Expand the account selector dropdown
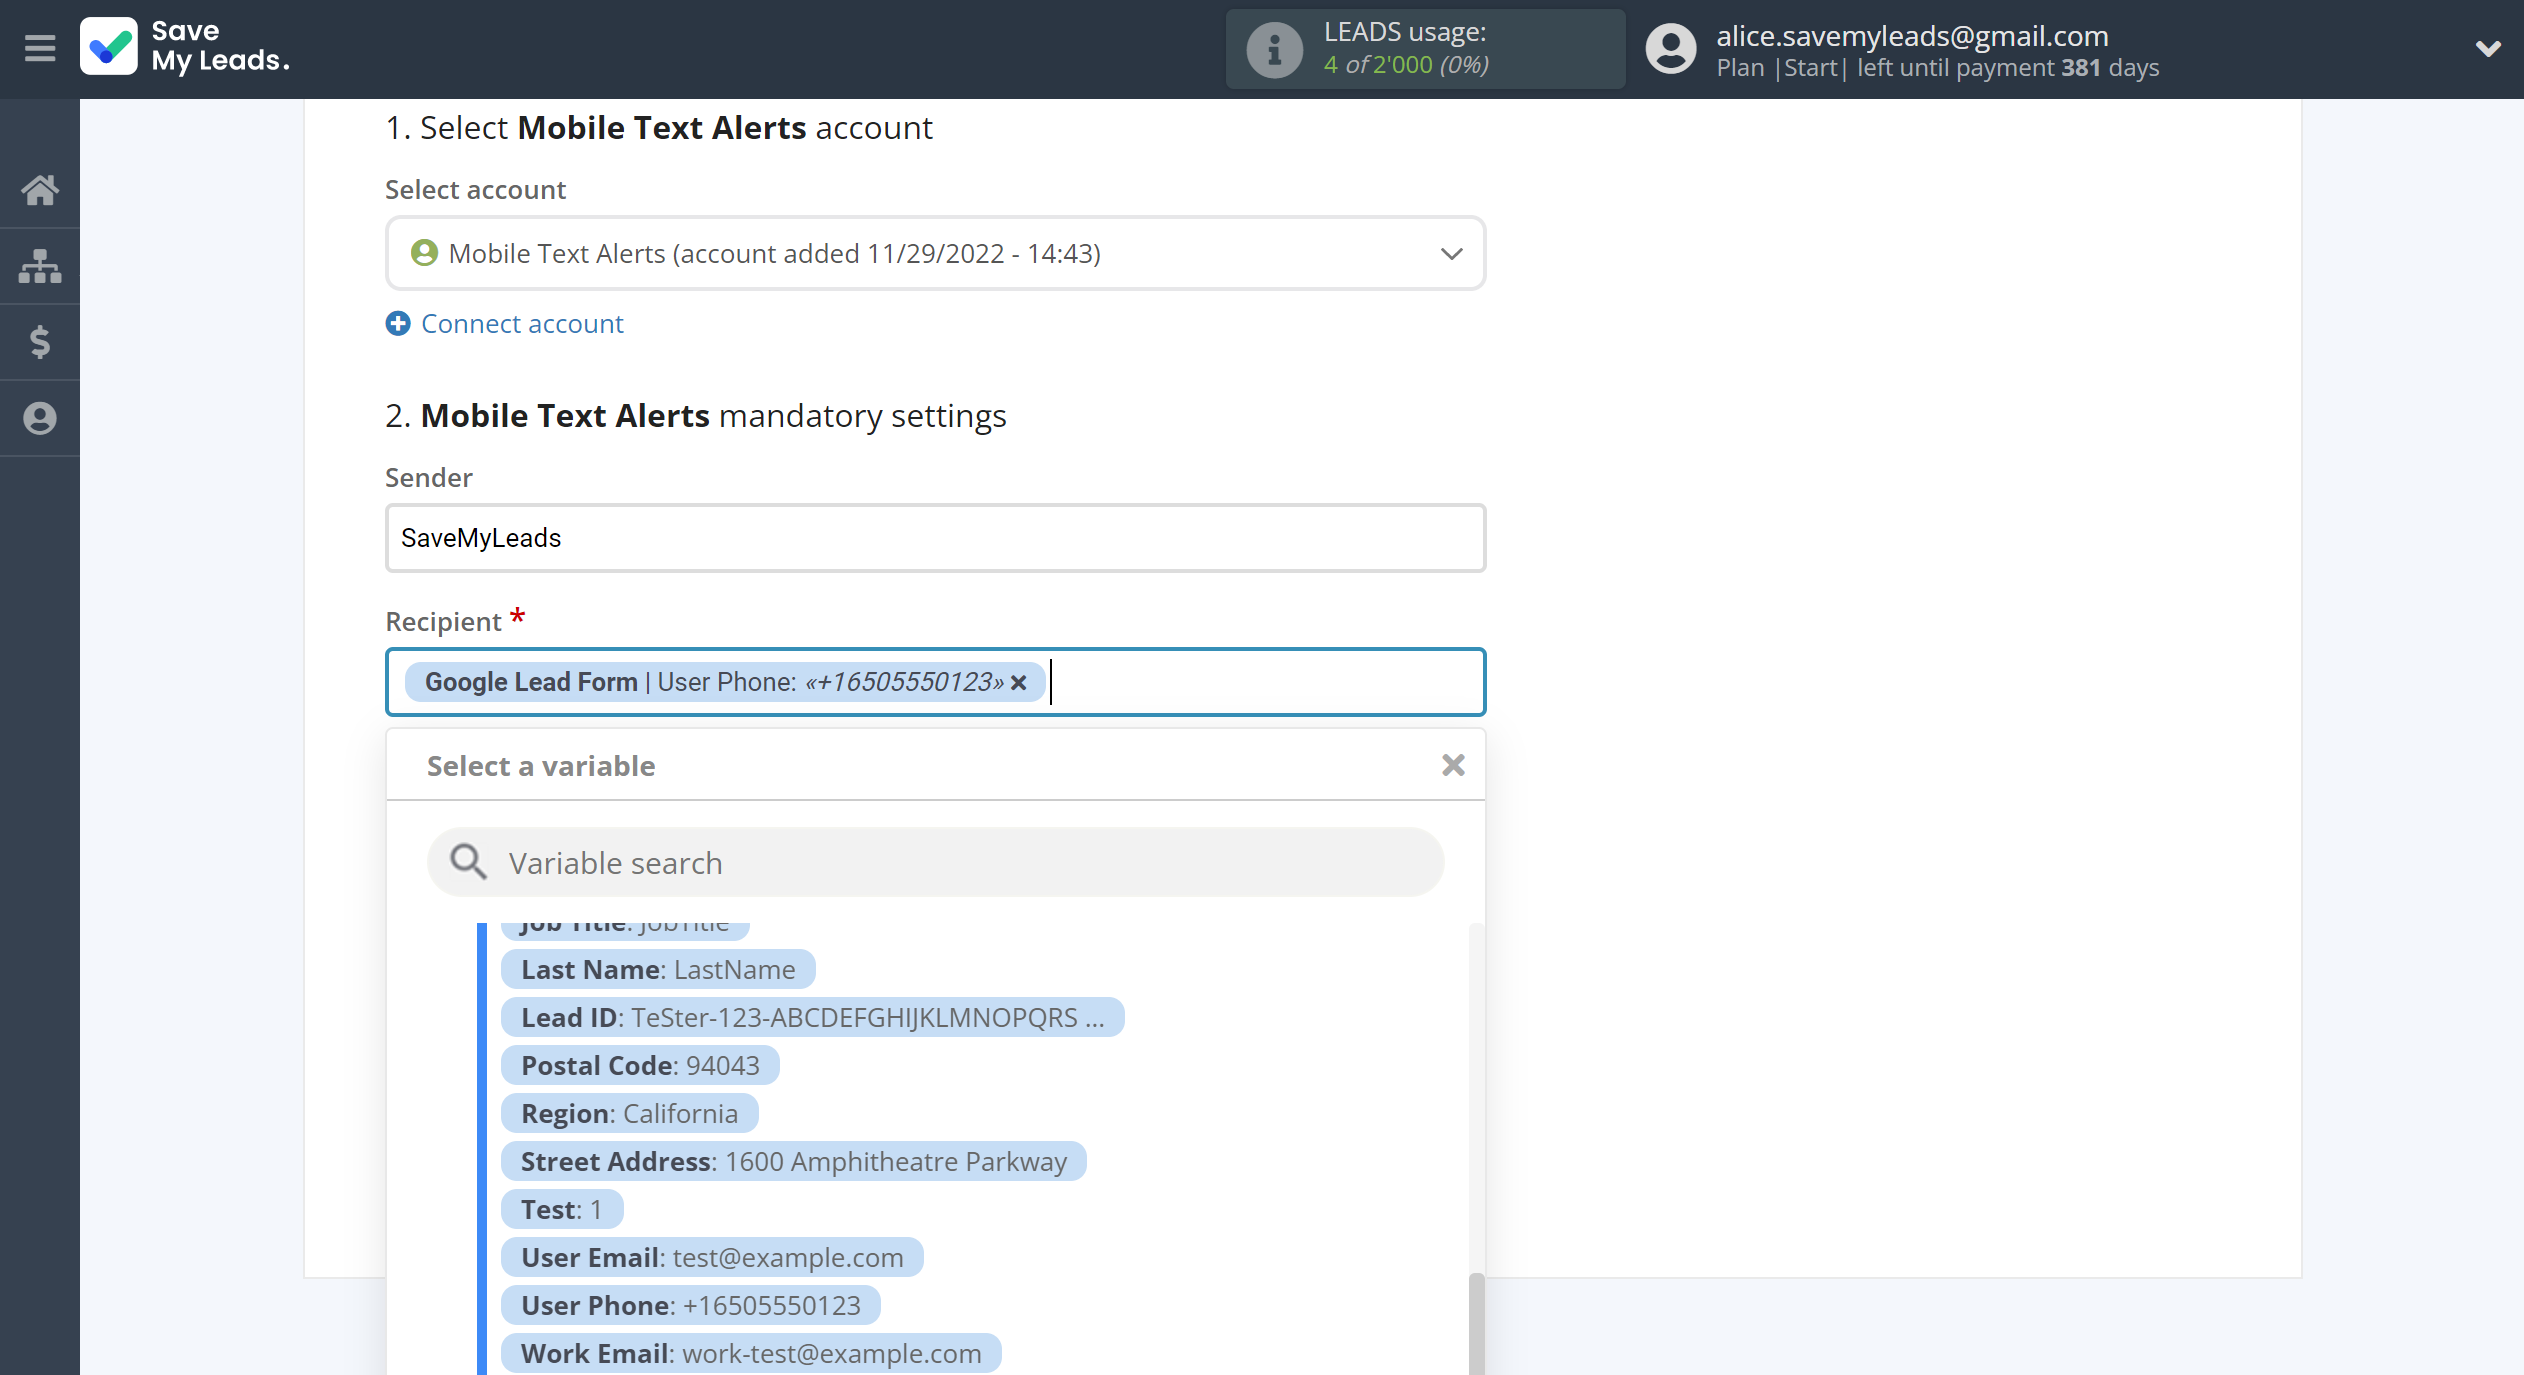This screenshot has width=2524, height=1375. (1451, 252)
